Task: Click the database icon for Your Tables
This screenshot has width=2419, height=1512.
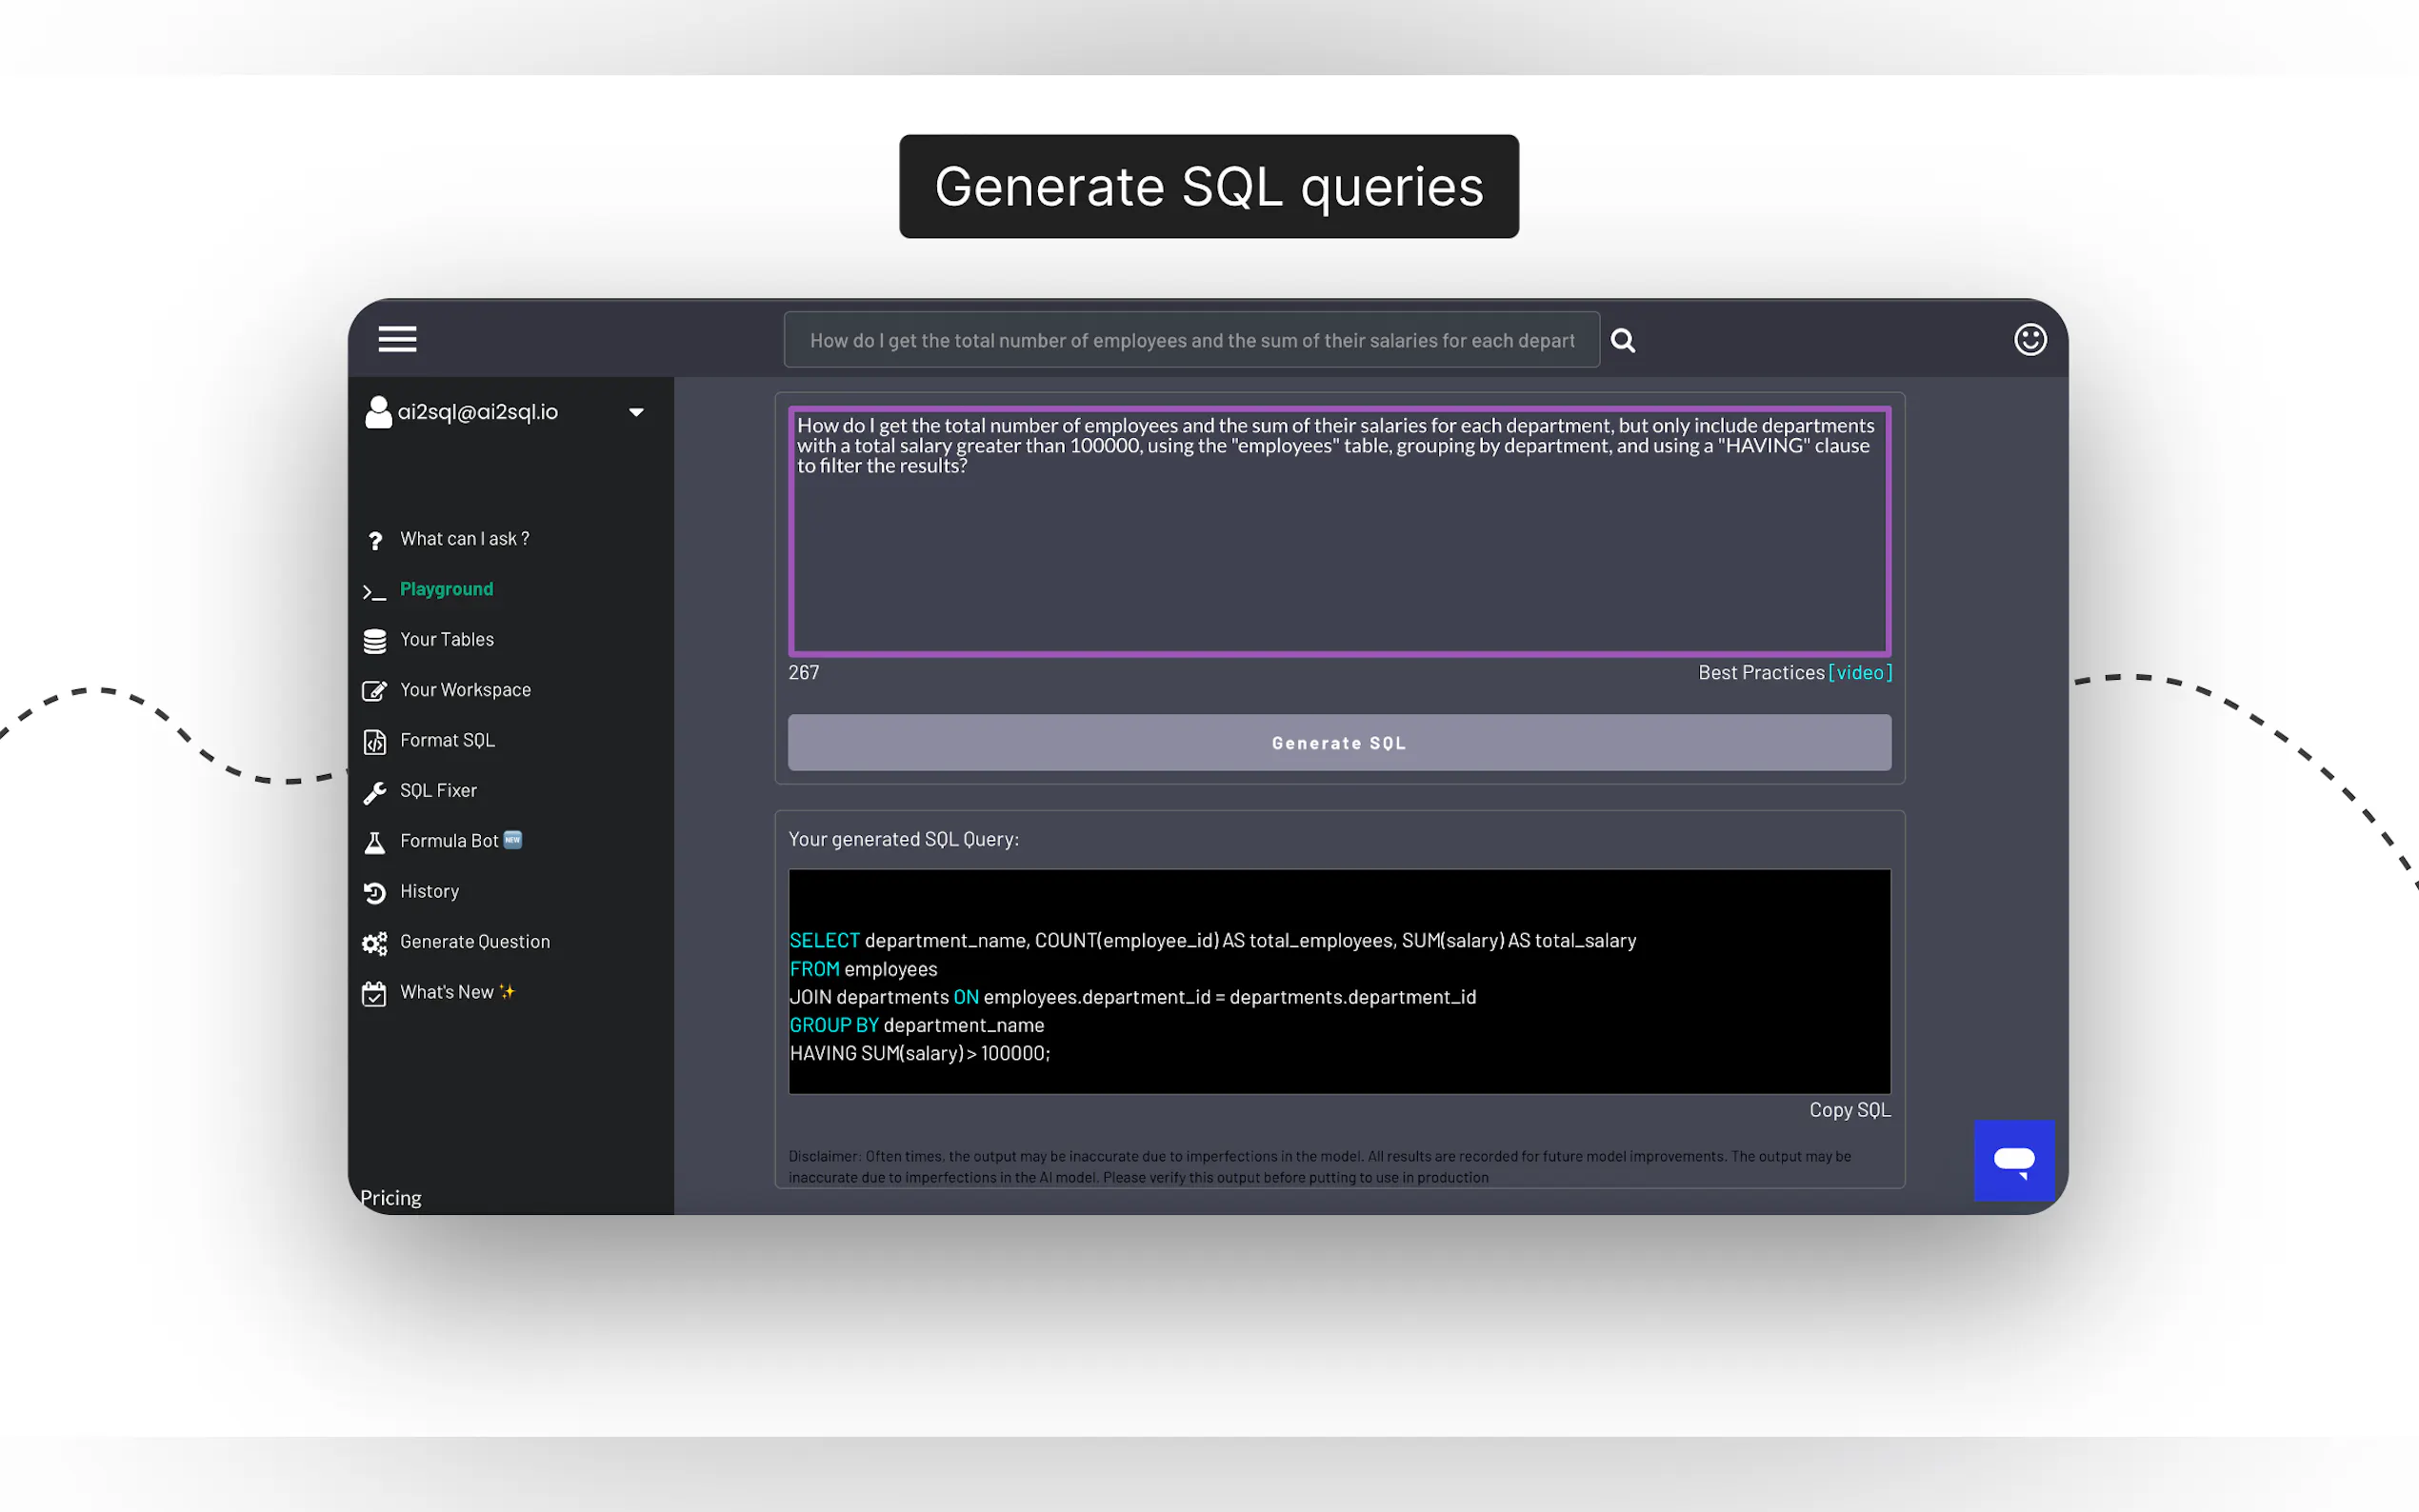Action: coord(375,641)
